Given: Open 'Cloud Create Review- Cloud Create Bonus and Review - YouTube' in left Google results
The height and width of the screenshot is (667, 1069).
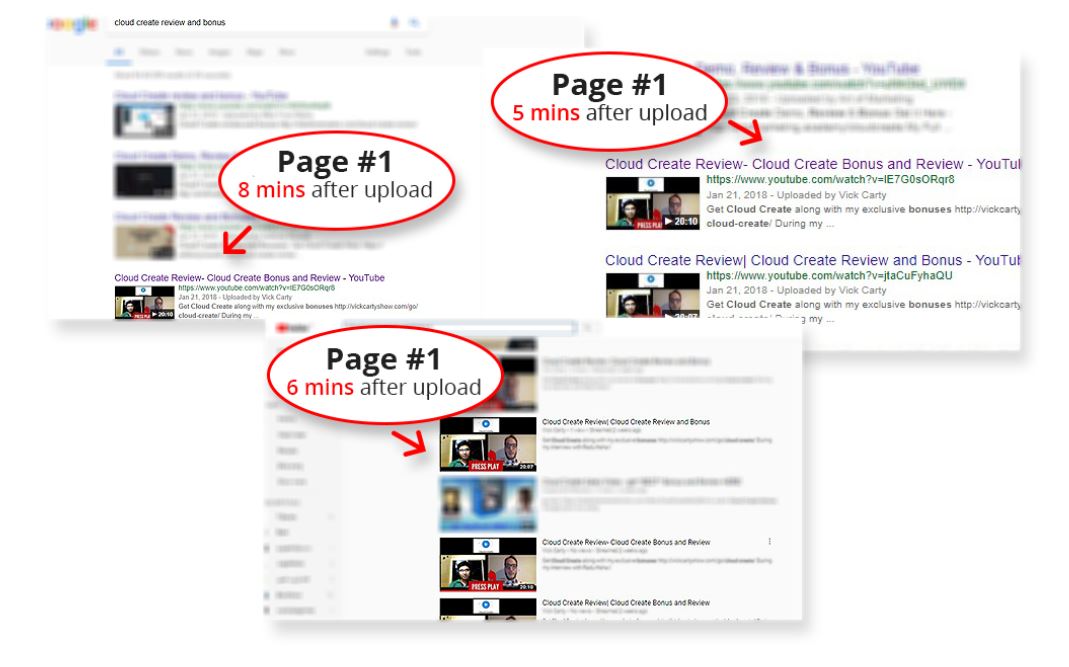Looking at the screenshot, I should click(x=250, y=278).
